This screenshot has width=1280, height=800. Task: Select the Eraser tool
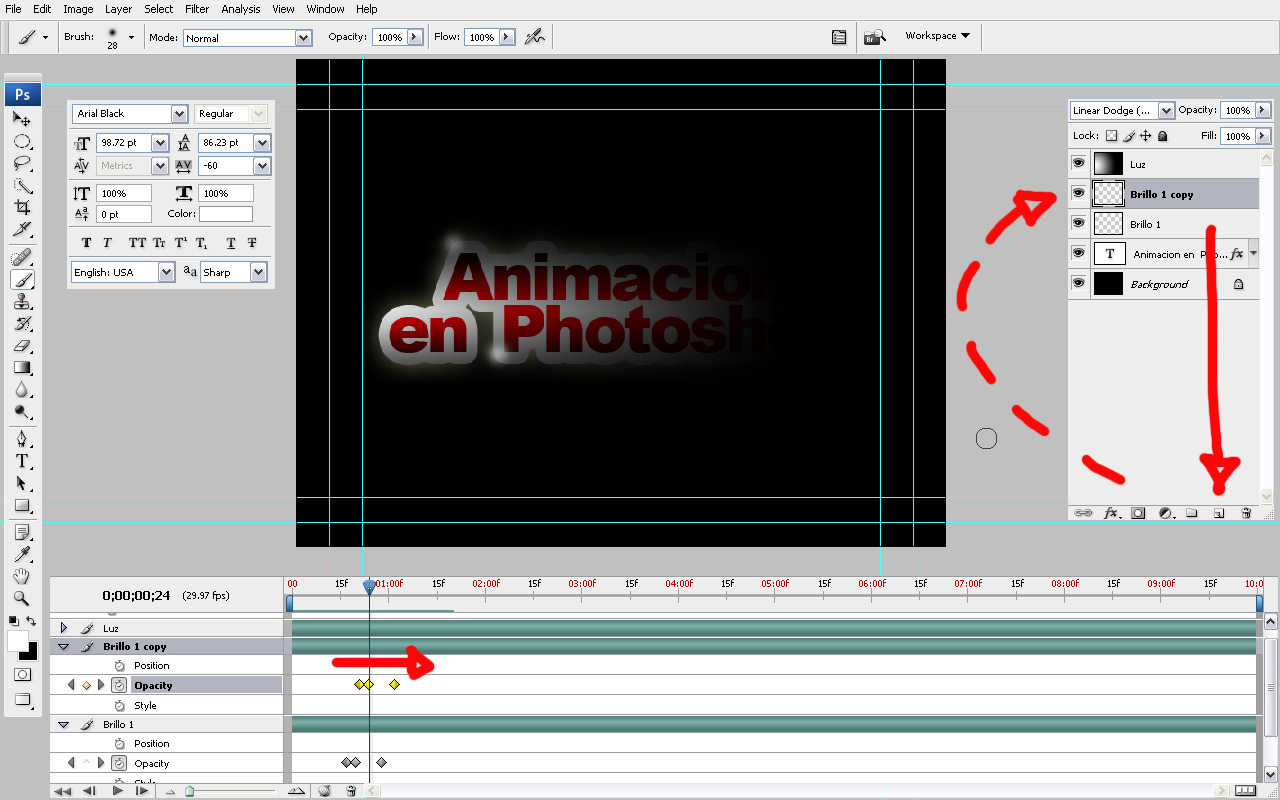22,346
